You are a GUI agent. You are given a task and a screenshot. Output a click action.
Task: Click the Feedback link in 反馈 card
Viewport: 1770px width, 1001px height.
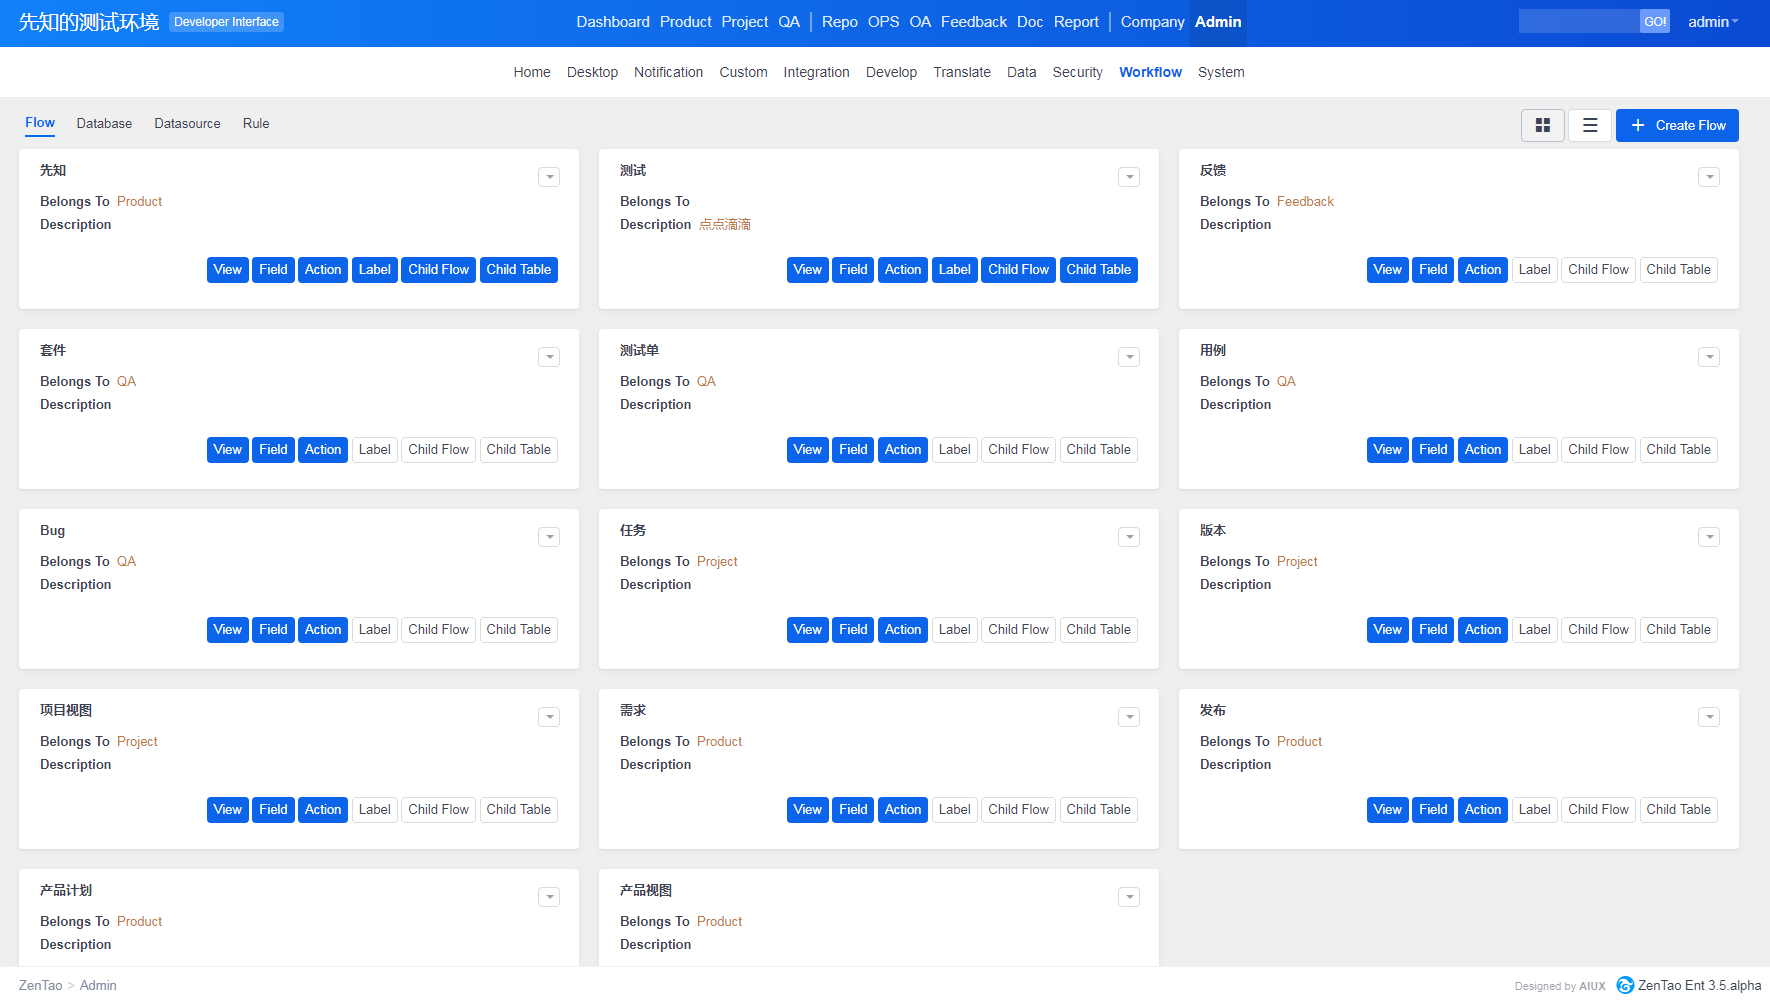tap(1305, 201)
